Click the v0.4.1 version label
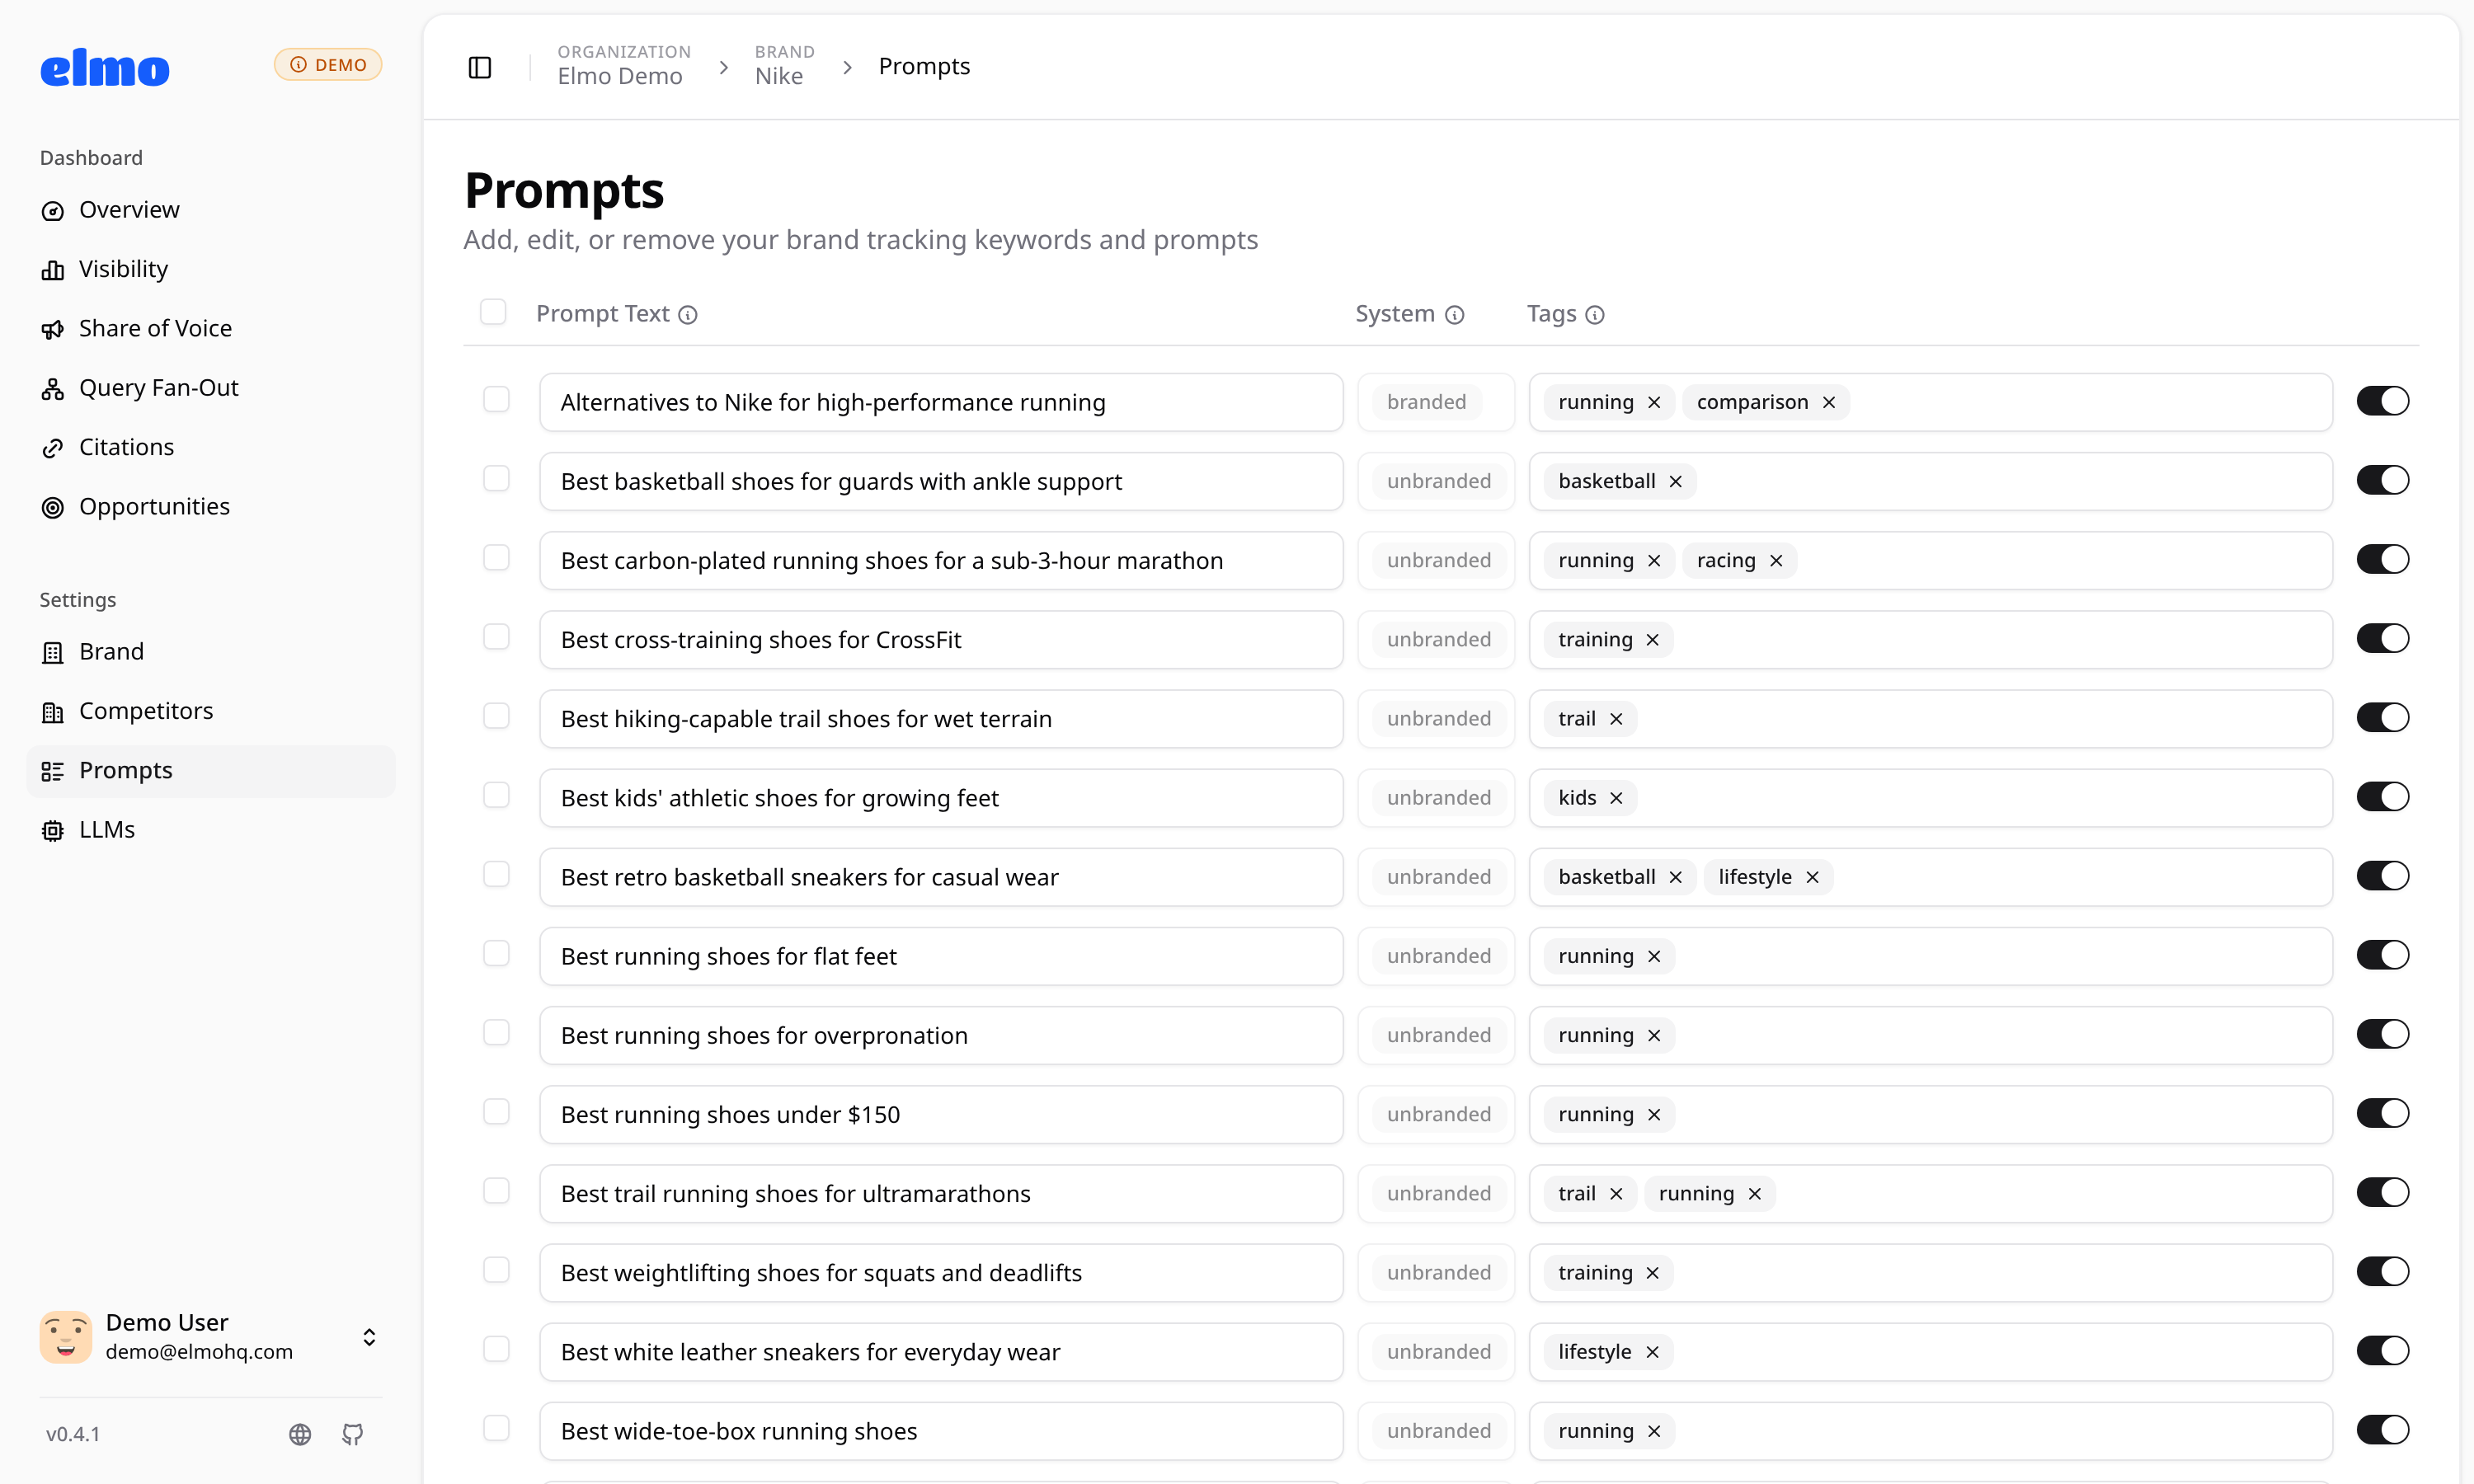This screenshot has height=1484, width=2474. (73, 1434)
